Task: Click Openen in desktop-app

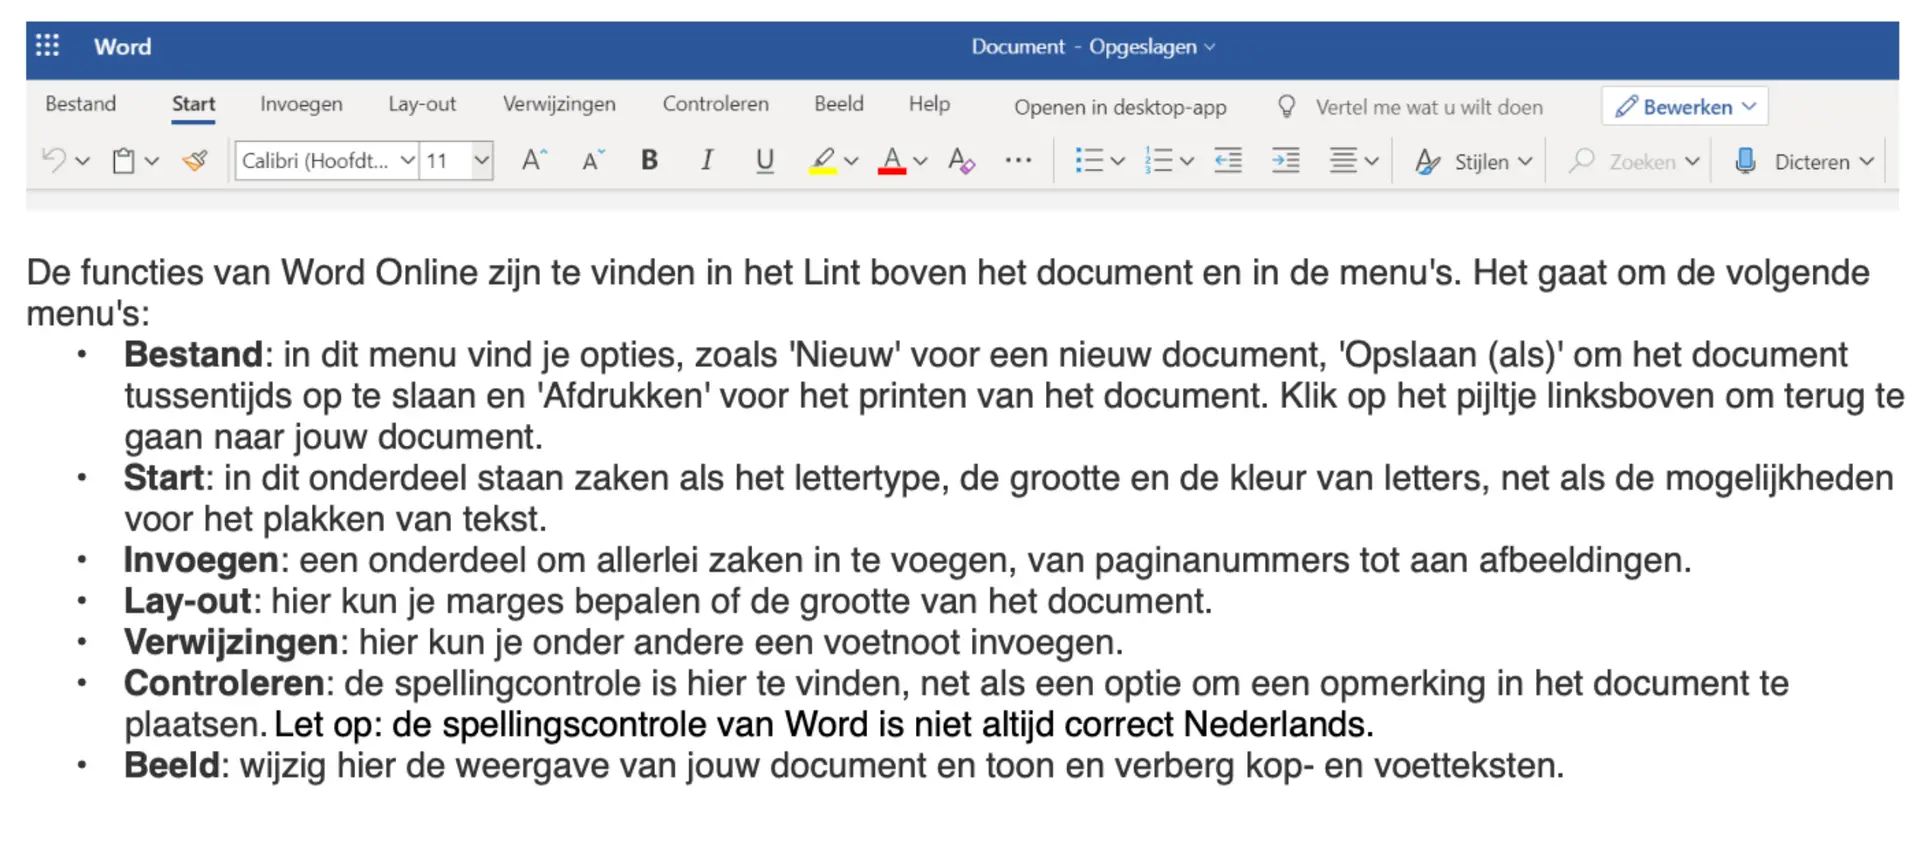Action: 1120,107
